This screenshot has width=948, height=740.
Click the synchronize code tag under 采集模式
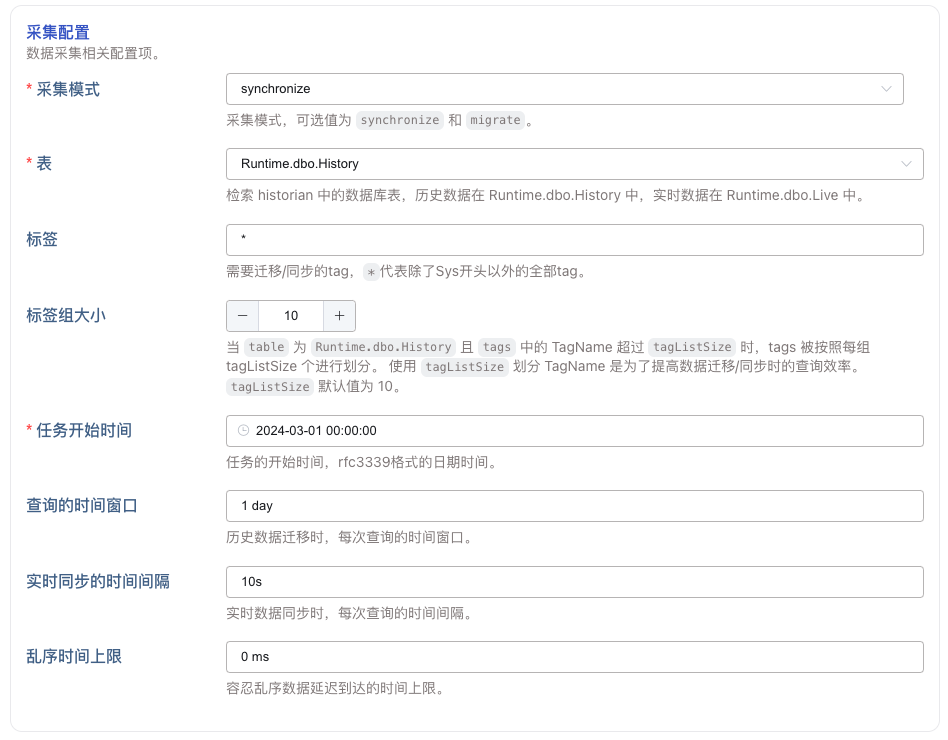(400, 120)
